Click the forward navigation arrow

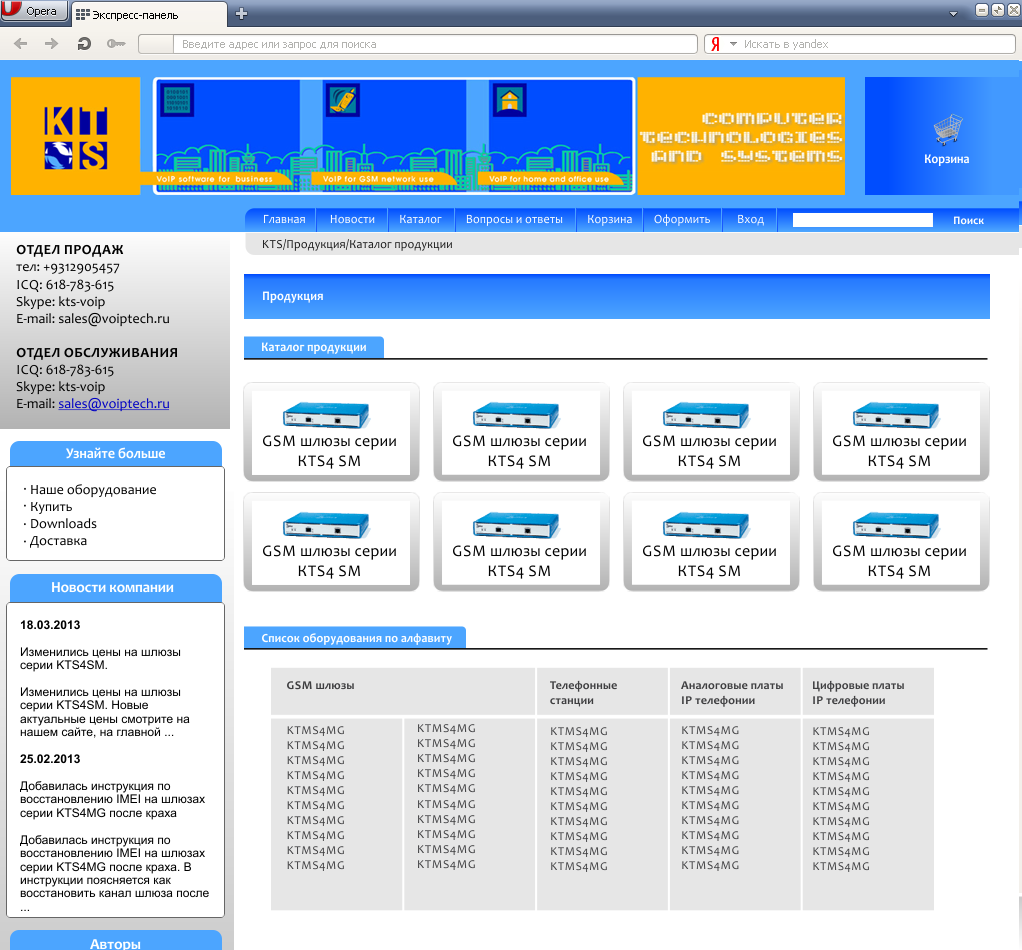click(49, 43)
